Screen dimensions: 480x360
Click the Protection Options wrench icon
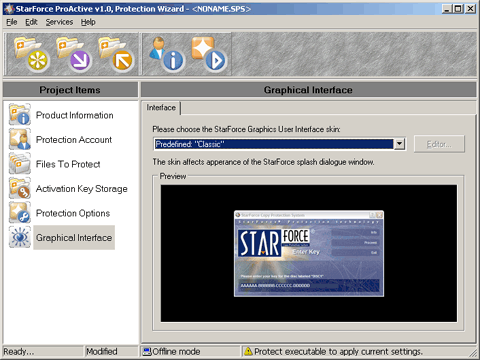20,213
